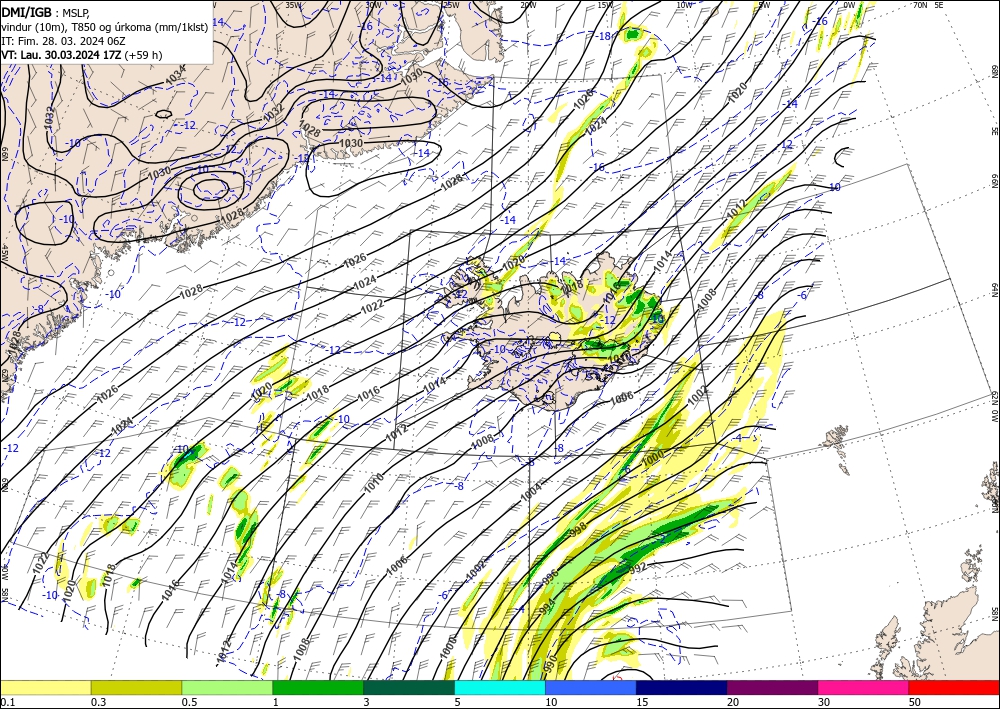Viewport: 1000px width, 709px height.
Task: Select the pink 30–50 legend swatch
Action: [864, 687]
